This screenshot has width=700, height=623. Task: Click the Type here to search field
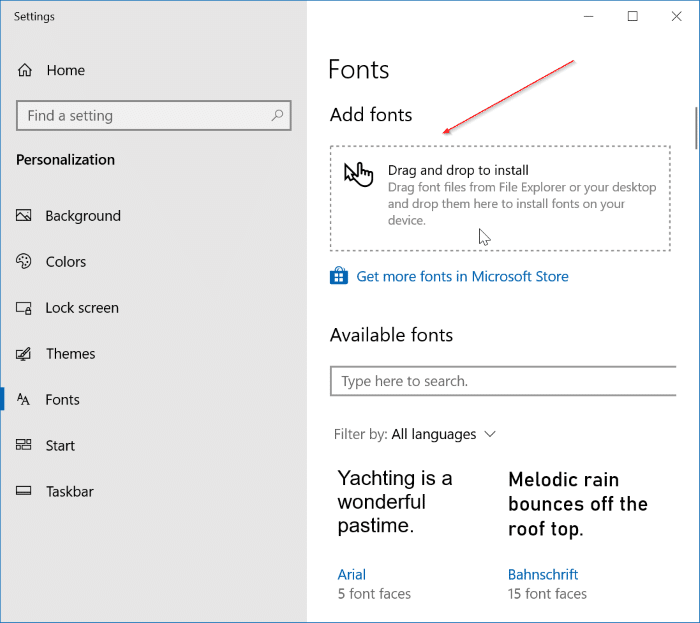tap(500, 381)
